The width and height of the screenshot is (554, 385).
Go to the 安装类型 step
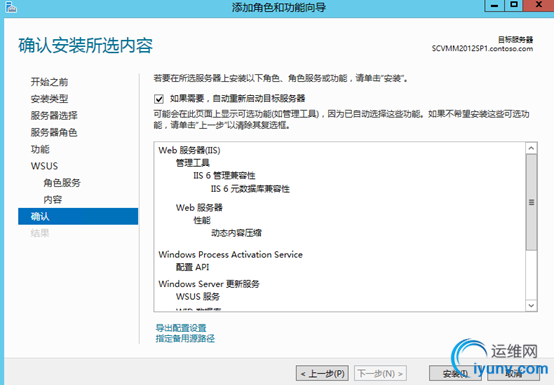click(x=49, y=99)
